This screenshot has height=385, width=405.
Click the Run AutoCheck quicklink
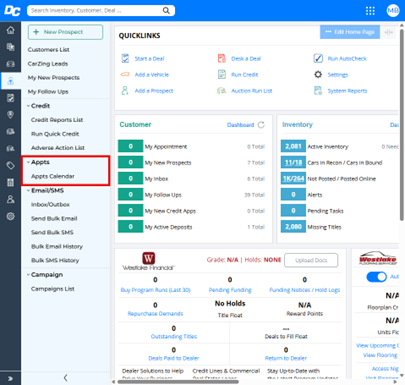(347, 59)
